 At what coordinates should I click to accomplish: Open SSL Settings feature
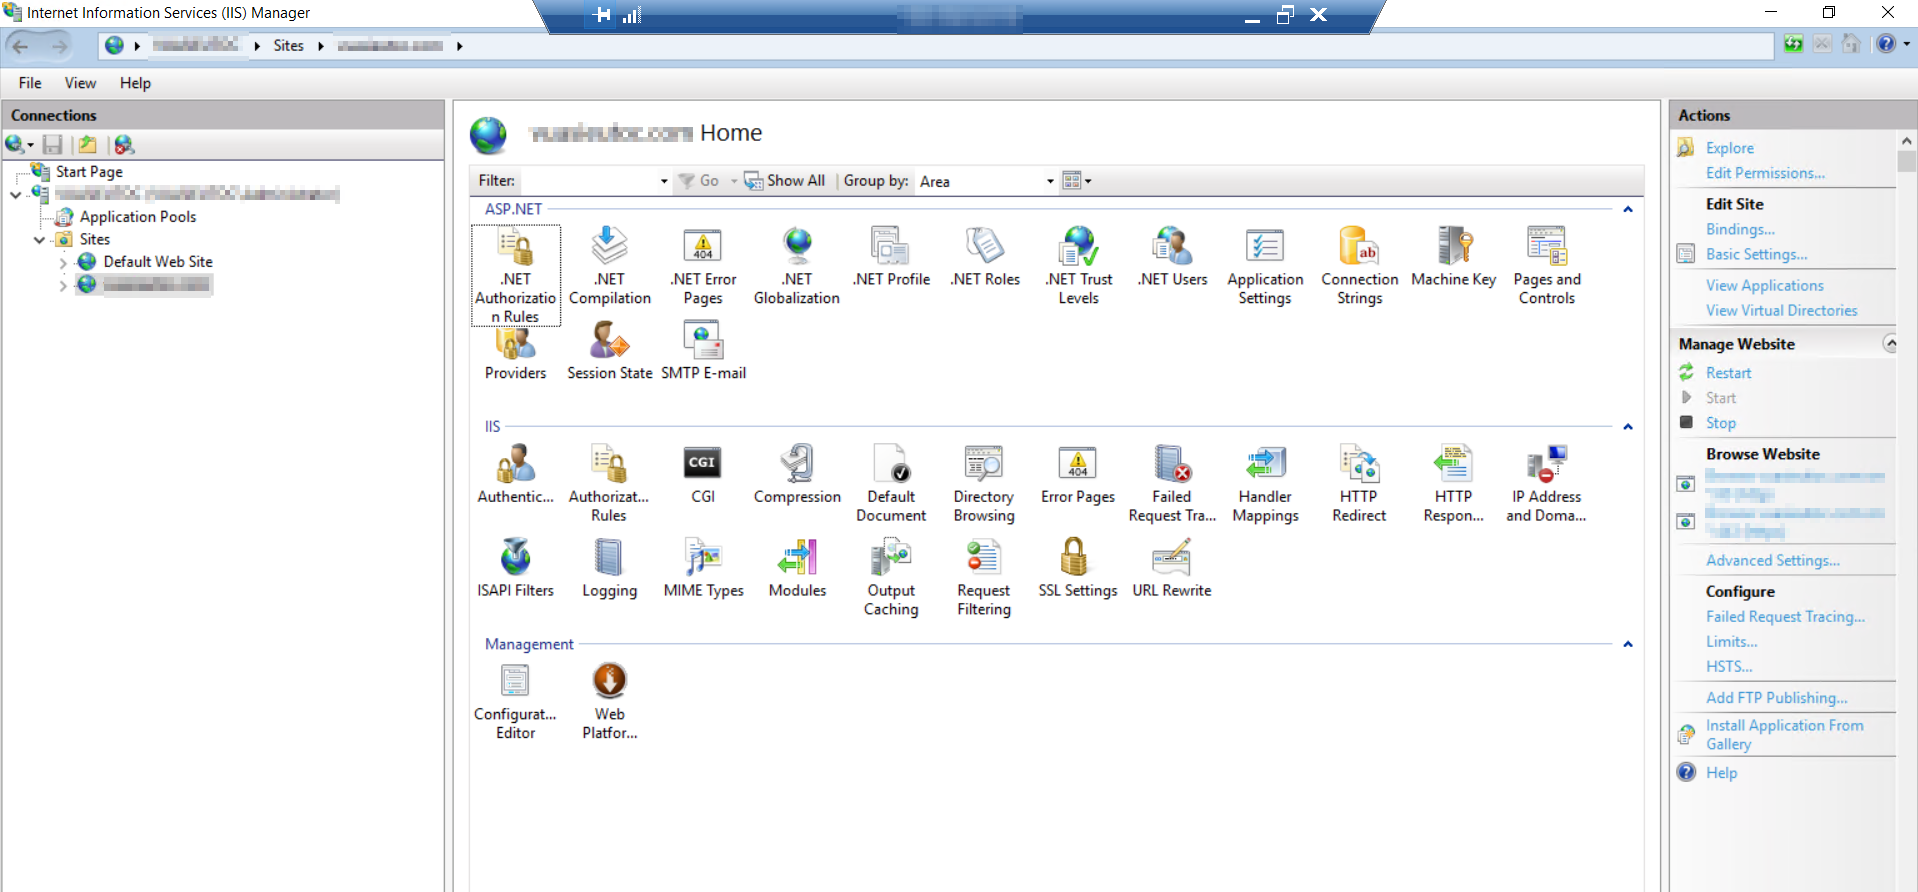pyautogui.click(x=1078, y=568)
